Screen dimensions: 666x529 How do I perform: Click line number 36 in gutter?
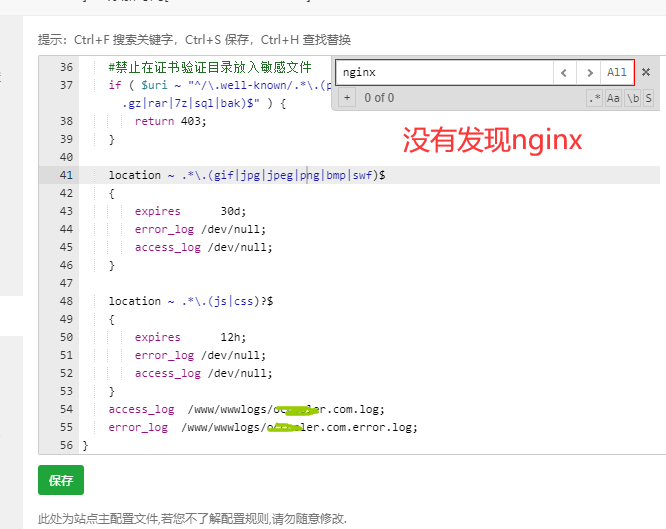click(x=66, y=67)
